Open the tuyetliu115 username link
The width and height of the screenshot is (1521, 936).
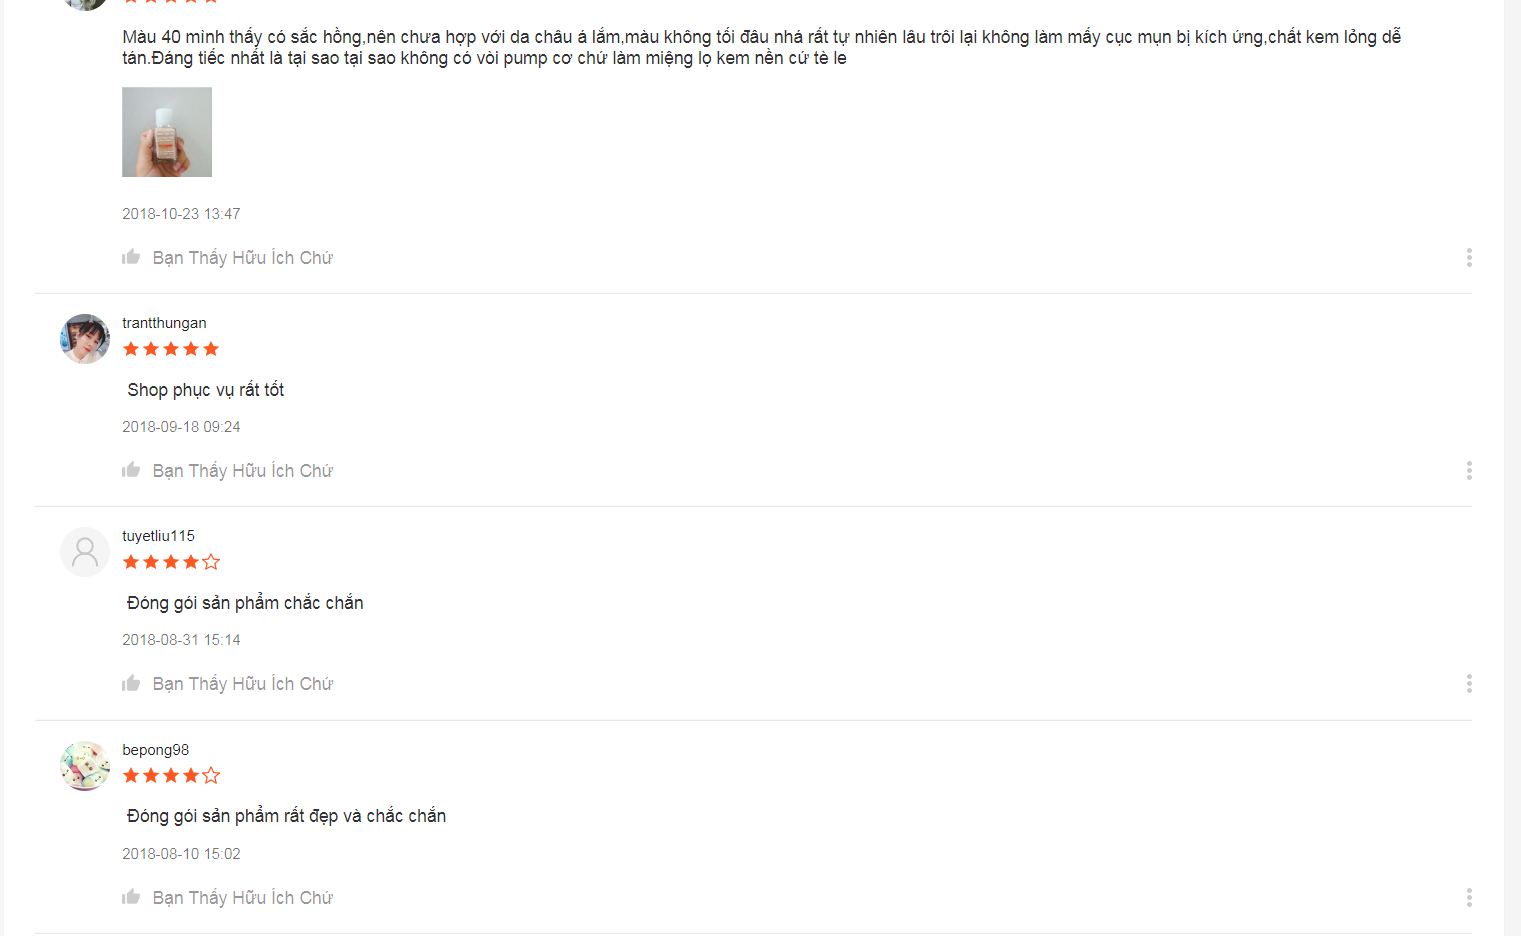coord(158,536)
